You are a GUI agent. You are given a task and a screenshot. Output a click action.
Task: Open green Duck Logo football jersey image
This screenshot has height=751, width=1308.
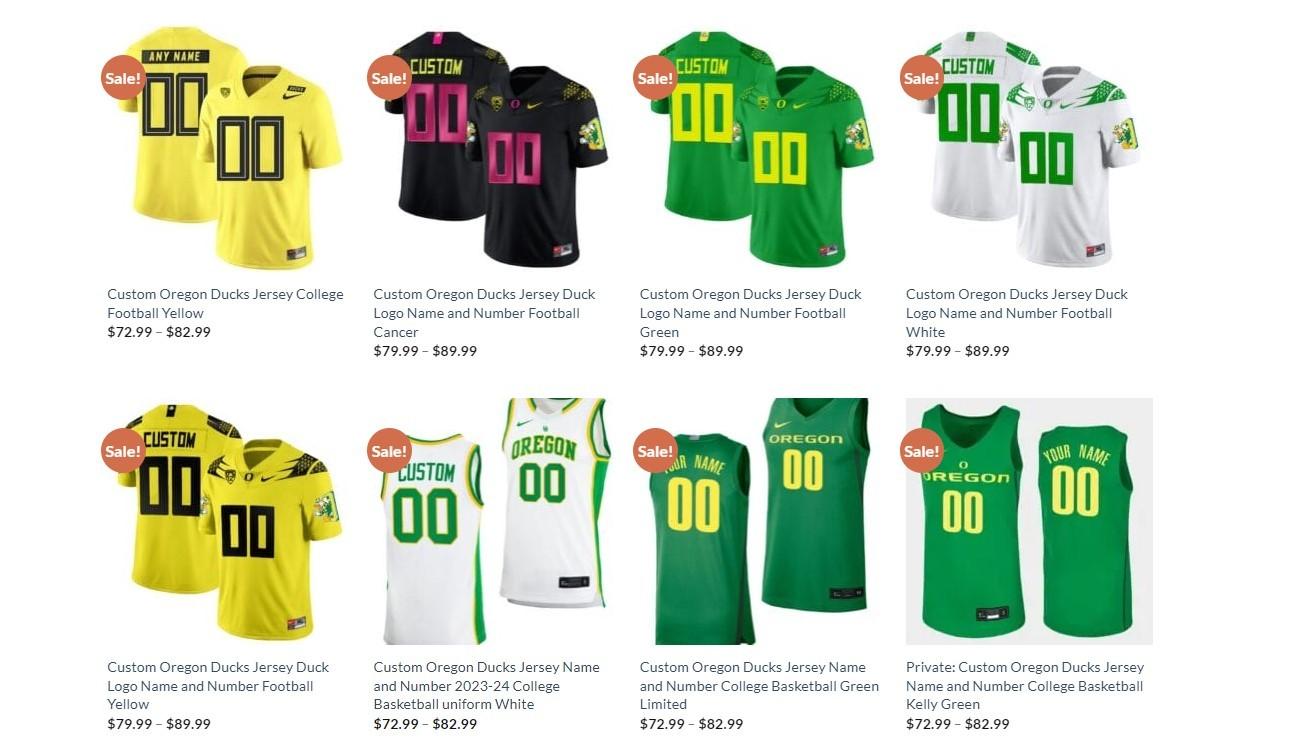[763, 148]
